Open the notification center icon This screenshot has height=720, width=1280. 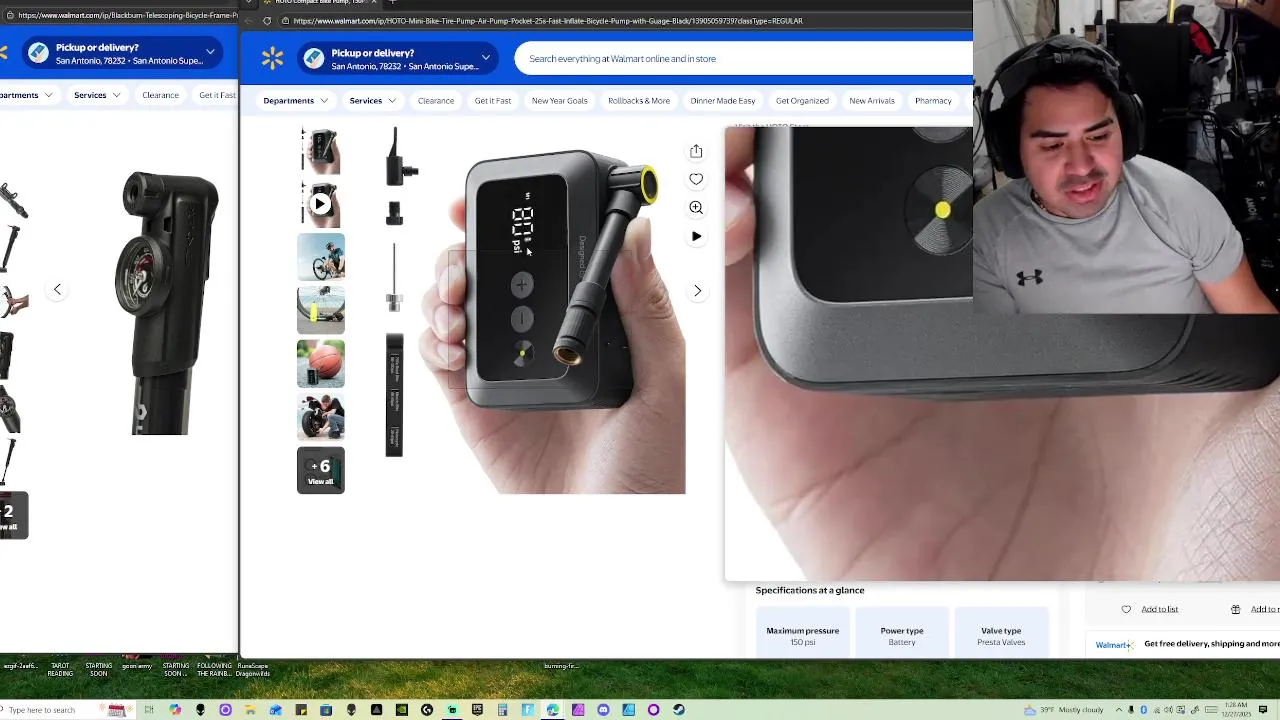(x=1263, y=710)
